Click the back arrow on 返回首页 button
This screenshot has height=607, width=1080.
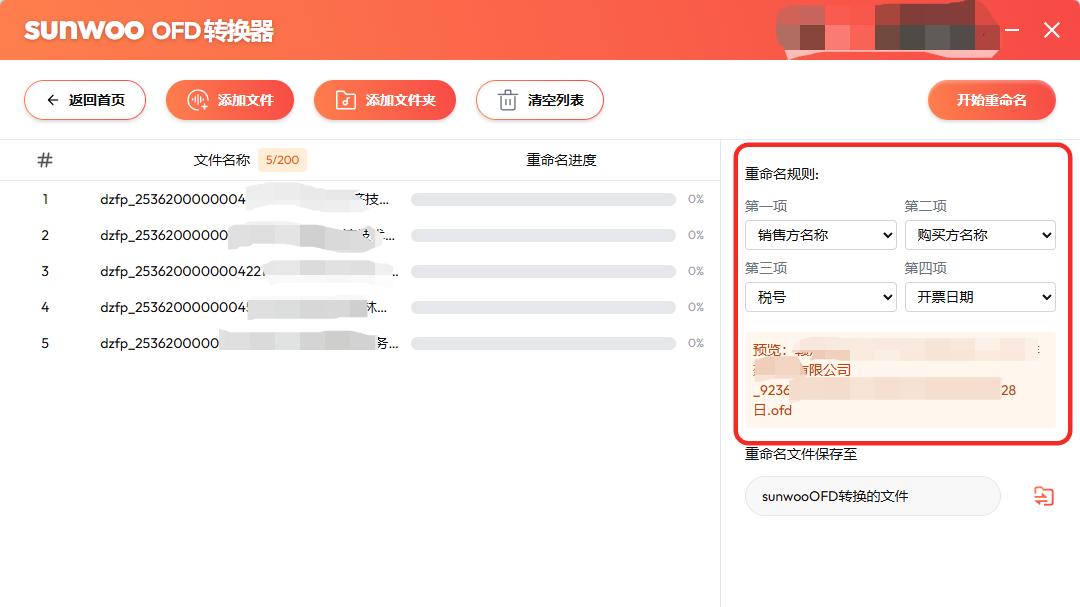click(x=52, y=100)
